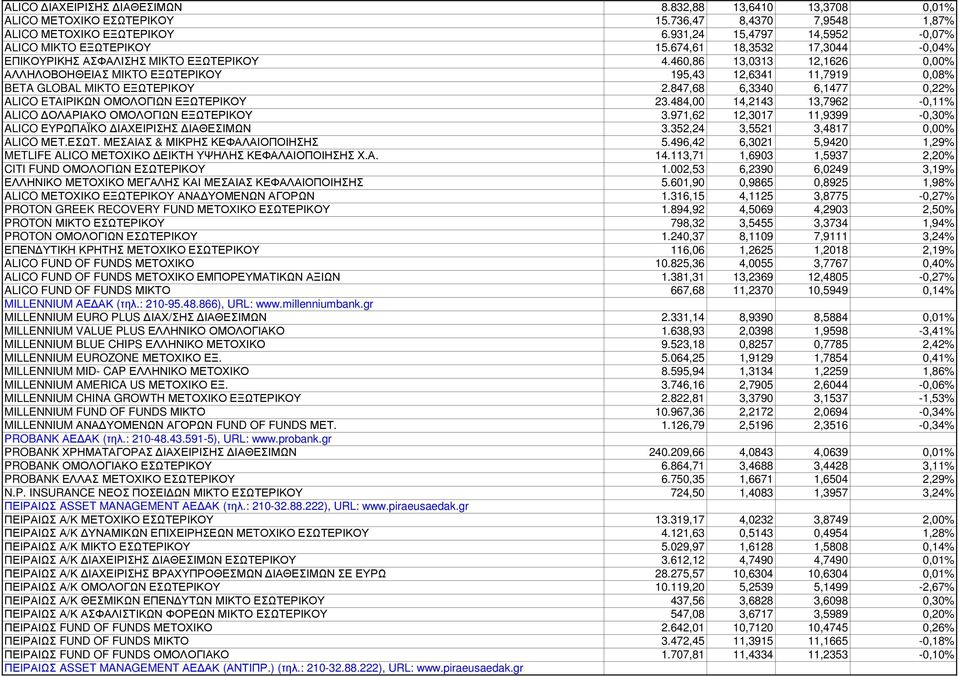Open the MILLENNIUM ΑΕΔΑΚ millenniumbank.gr header link
This screenshot has width=959, height=677.
pyautogui.click(x=188, y=304)
